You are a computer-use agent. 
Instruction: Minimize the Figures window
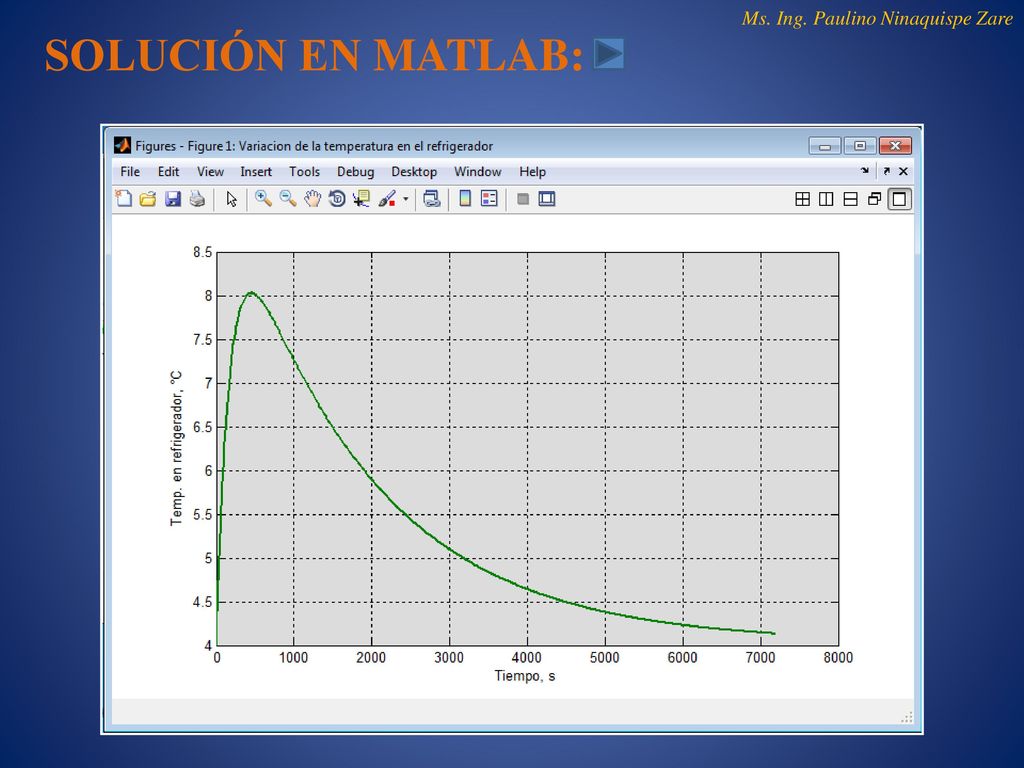click(x=825, y=146)
